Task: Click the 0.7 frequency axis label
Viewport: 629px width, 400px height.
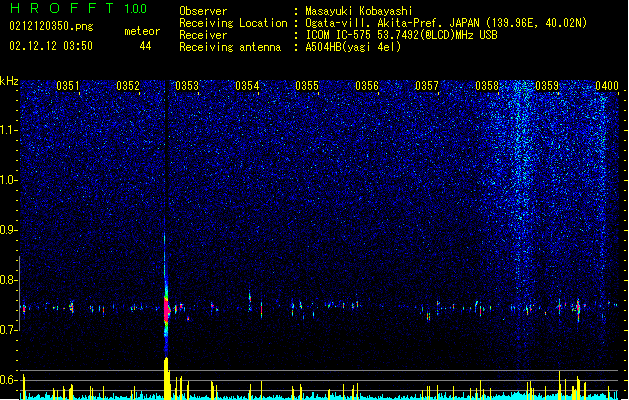Action: [x=8, y=330]
